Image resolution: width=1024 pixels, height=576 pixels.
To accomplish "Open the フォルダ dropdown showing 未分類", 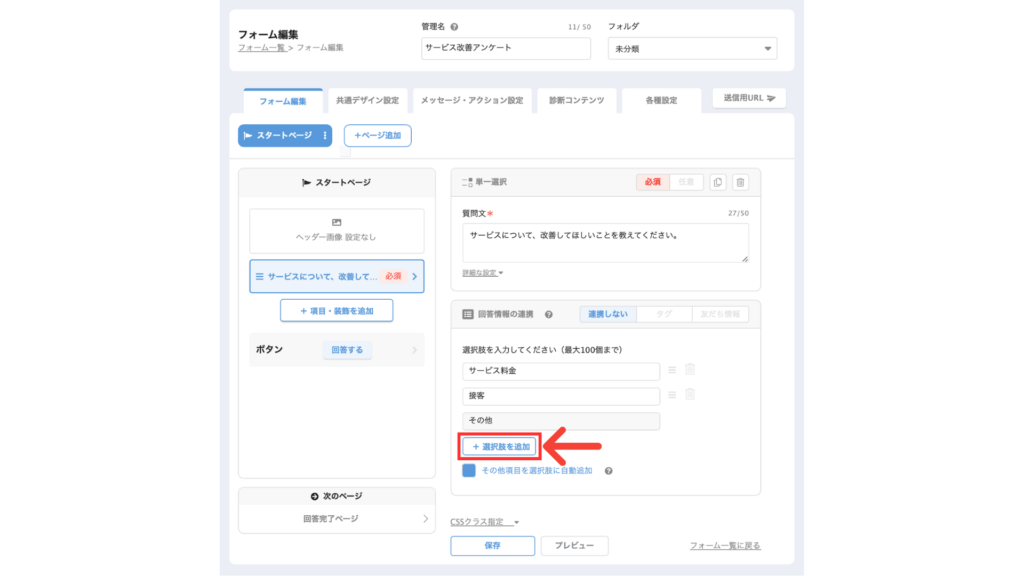I will click(x=692, y=49).
